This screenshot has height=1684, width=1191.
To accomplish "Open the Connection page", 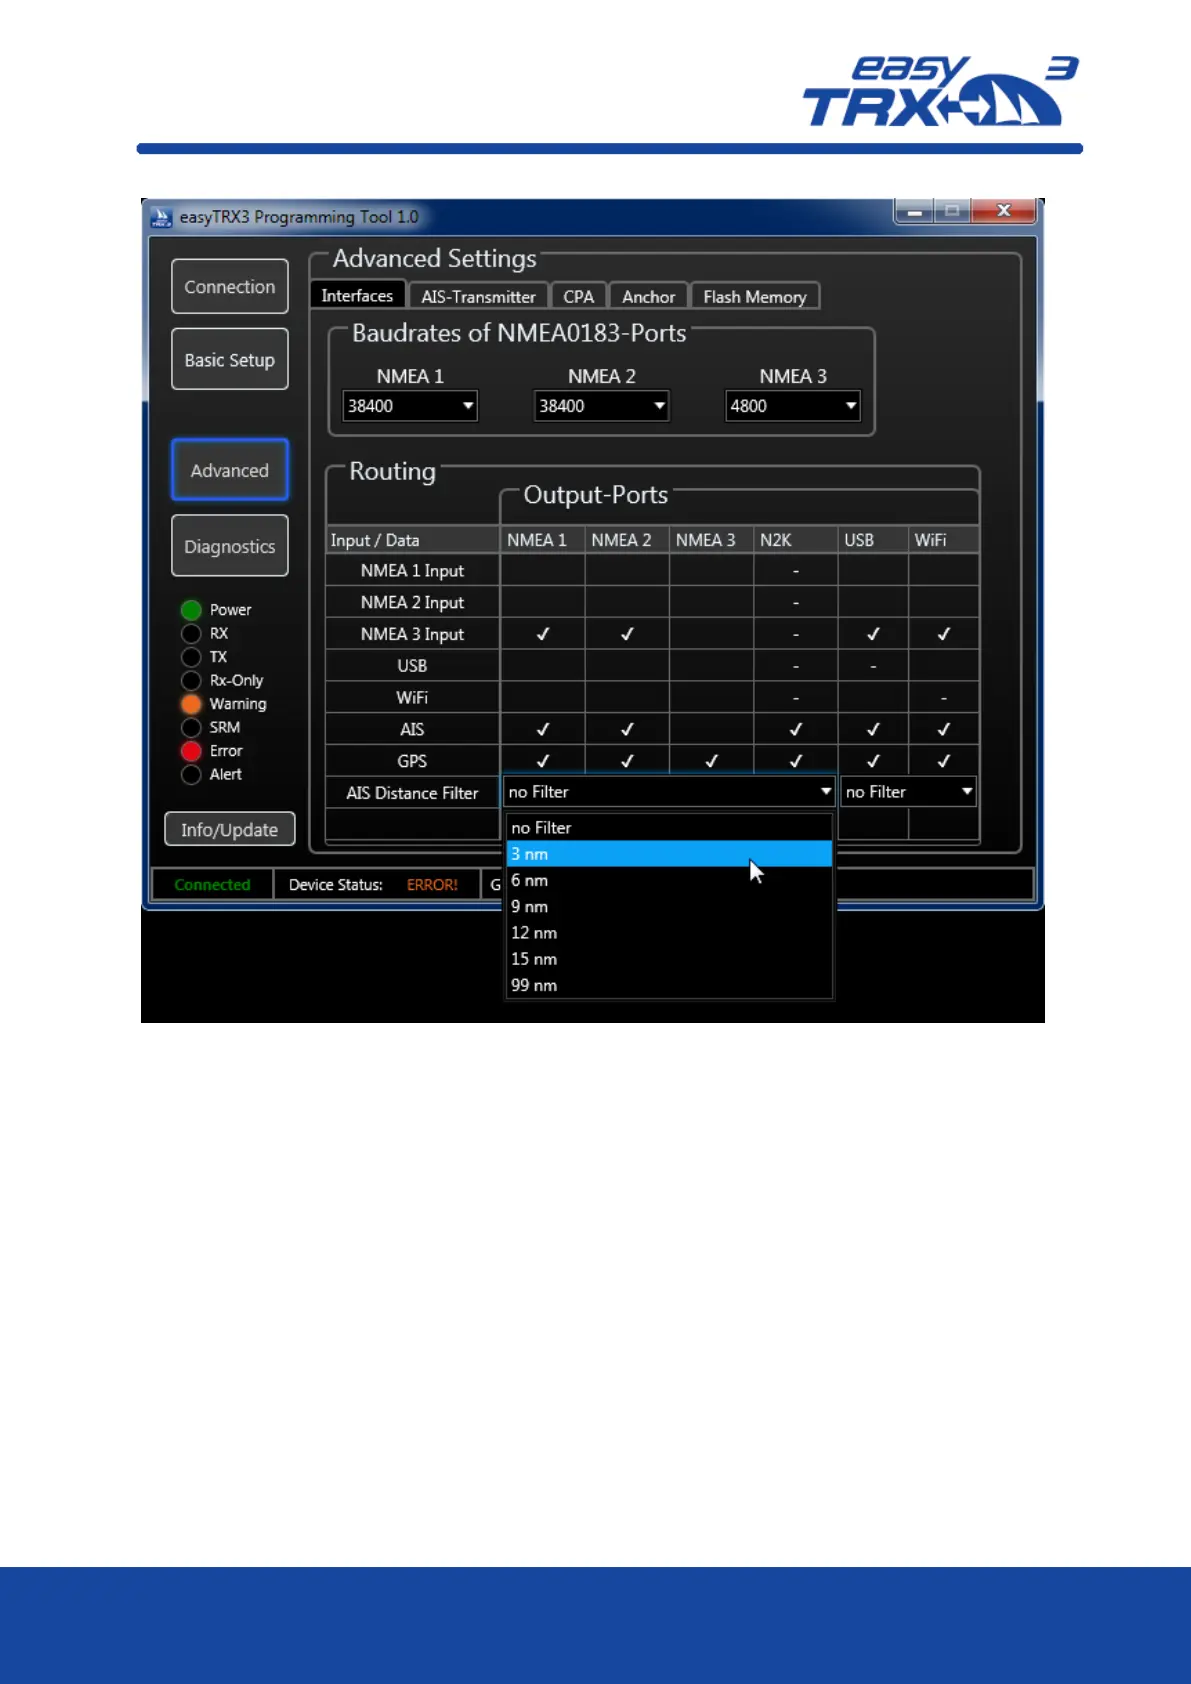I will [x=229, y=287].
